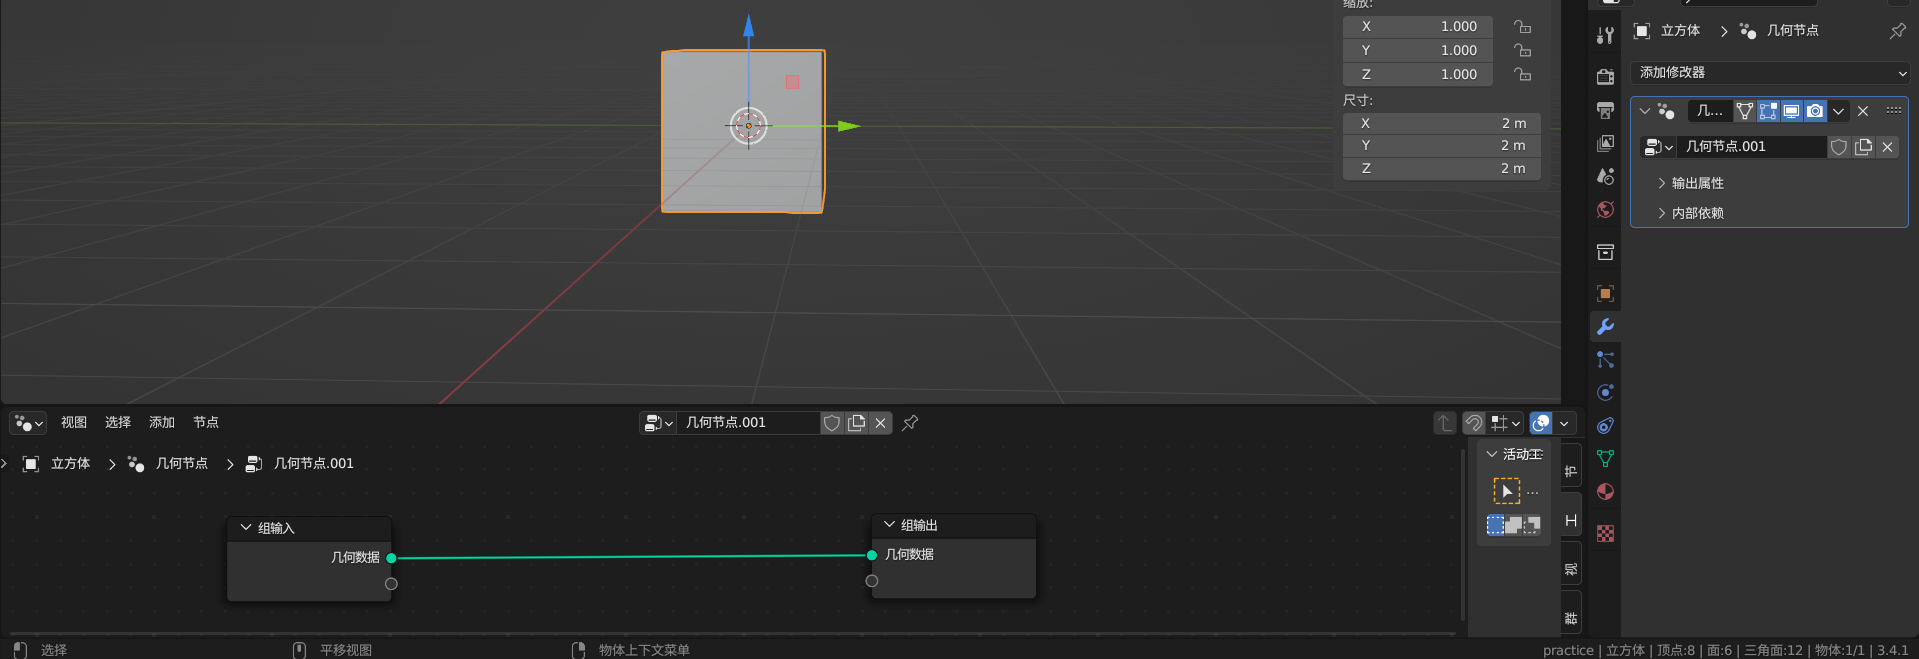Open the Modifiers wrench tab
The image size is (1919, 659).
[x=1605, y=326]
